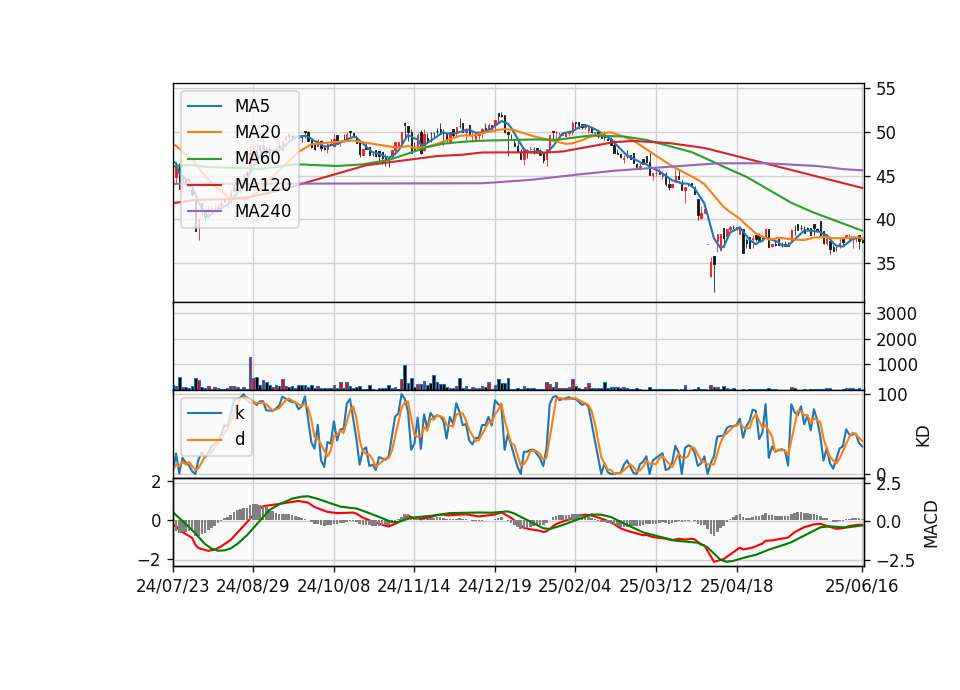Screen dimensions: 960x690
Task: Click the MA240 legend label
Action: [263, 211]
